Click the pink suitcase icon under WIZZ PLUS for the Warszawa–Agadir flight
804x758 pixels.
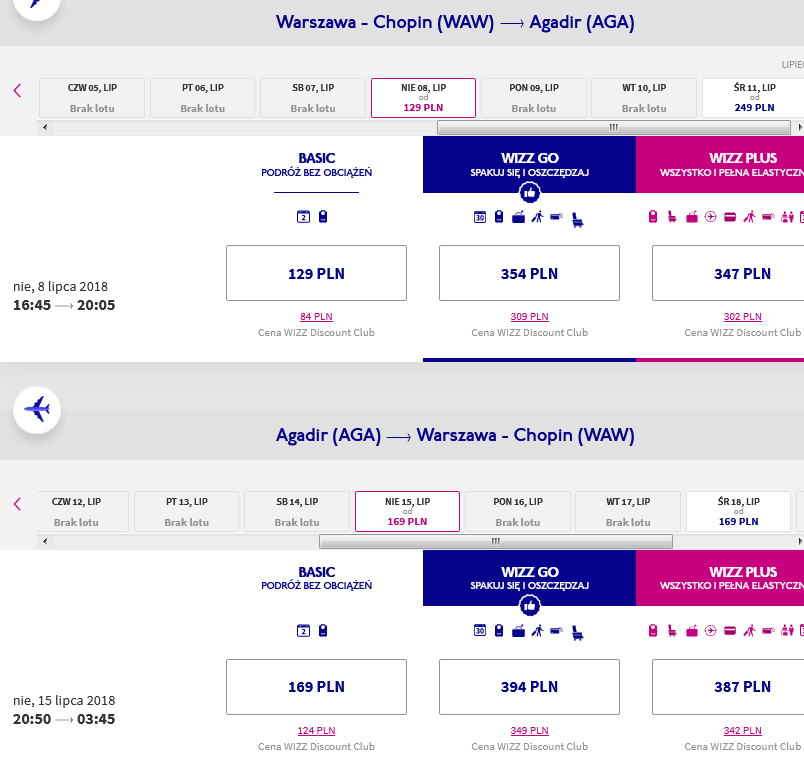tap(692, 217)
